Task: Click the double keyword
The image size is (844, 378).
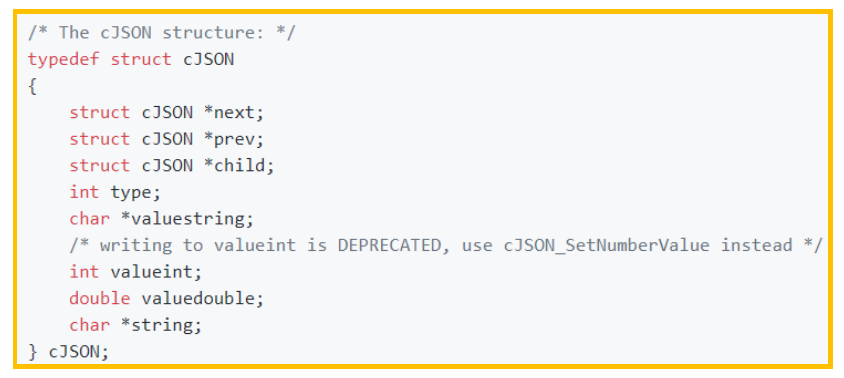Action: coord(100,298)
